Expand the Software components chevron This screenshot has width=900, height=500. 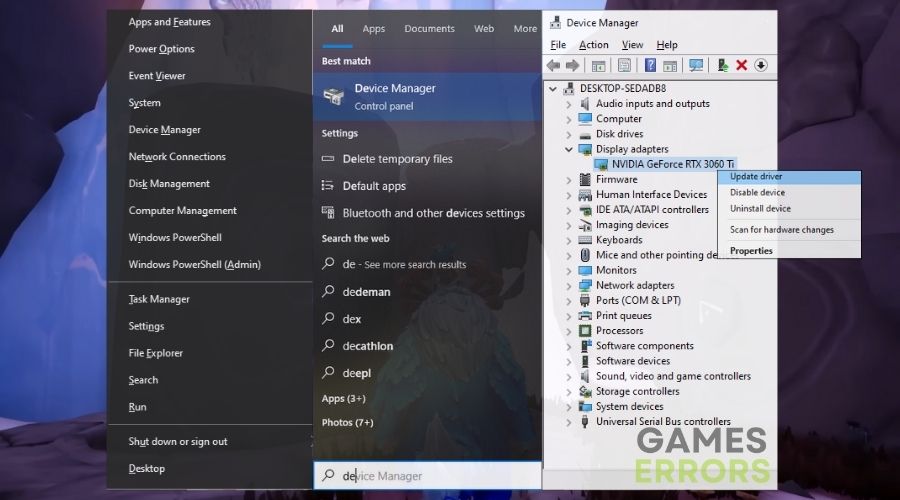tap(569, 346)
